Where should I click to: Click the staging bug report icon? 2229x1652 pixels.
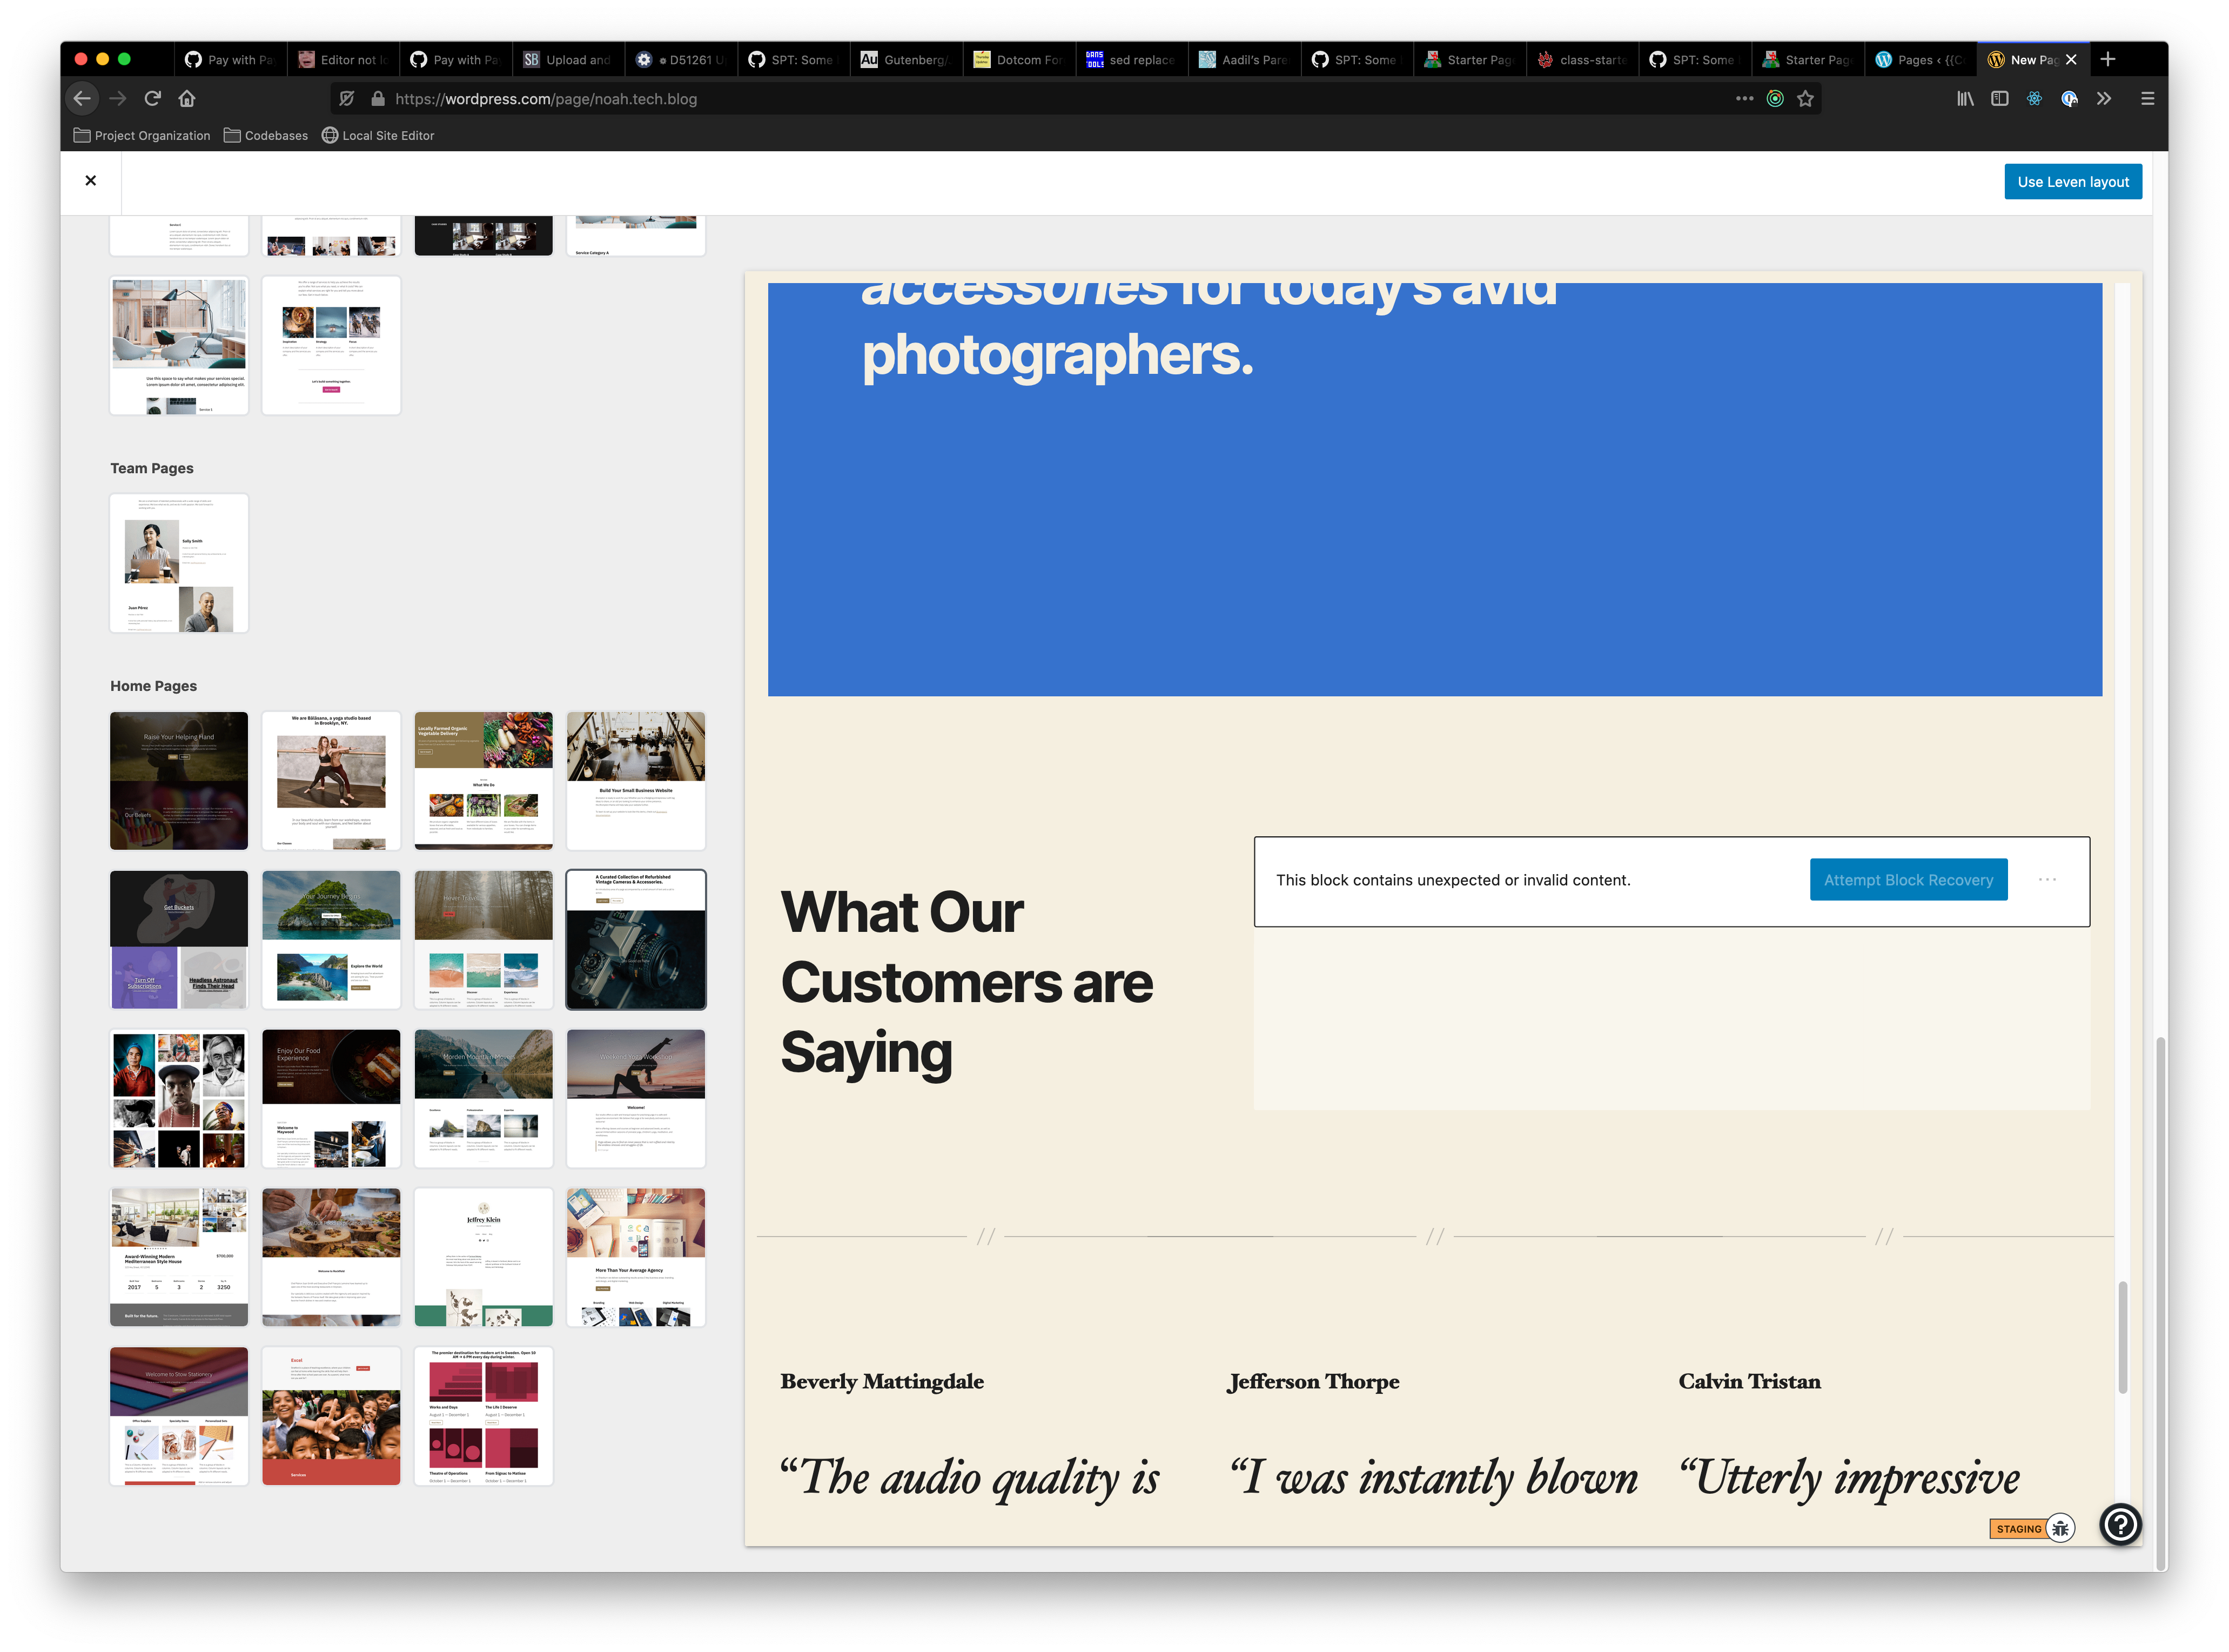pyautogui.click(x=2060, y=1529)
